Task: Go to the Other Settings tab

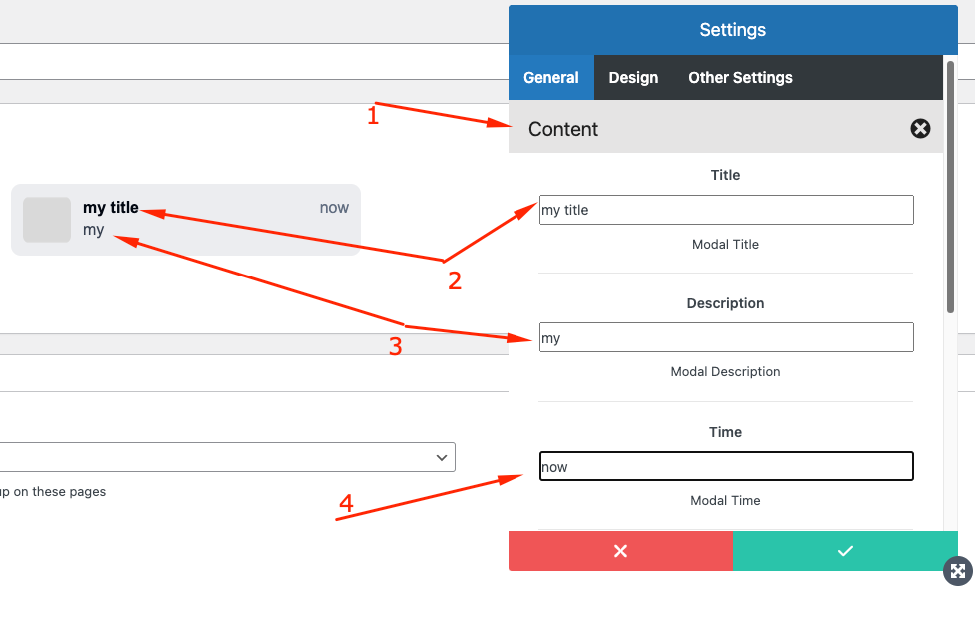Action: (x=740, y=78)
